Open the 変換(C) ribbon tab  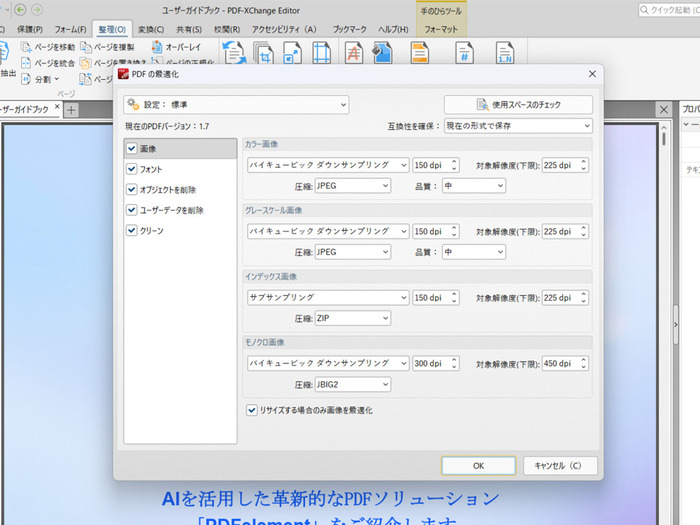[151, 29]
